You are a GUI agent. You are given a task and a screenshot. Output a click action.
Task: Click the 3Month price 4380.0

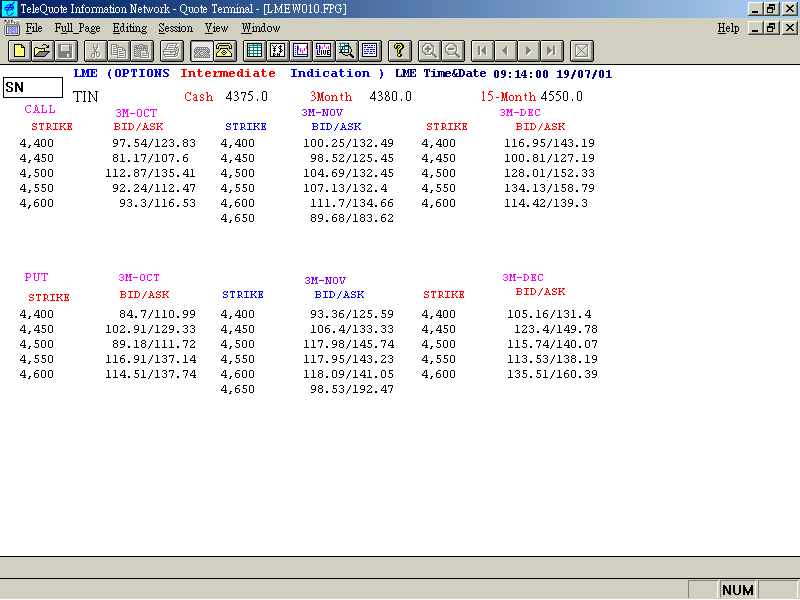click(390, 96)
